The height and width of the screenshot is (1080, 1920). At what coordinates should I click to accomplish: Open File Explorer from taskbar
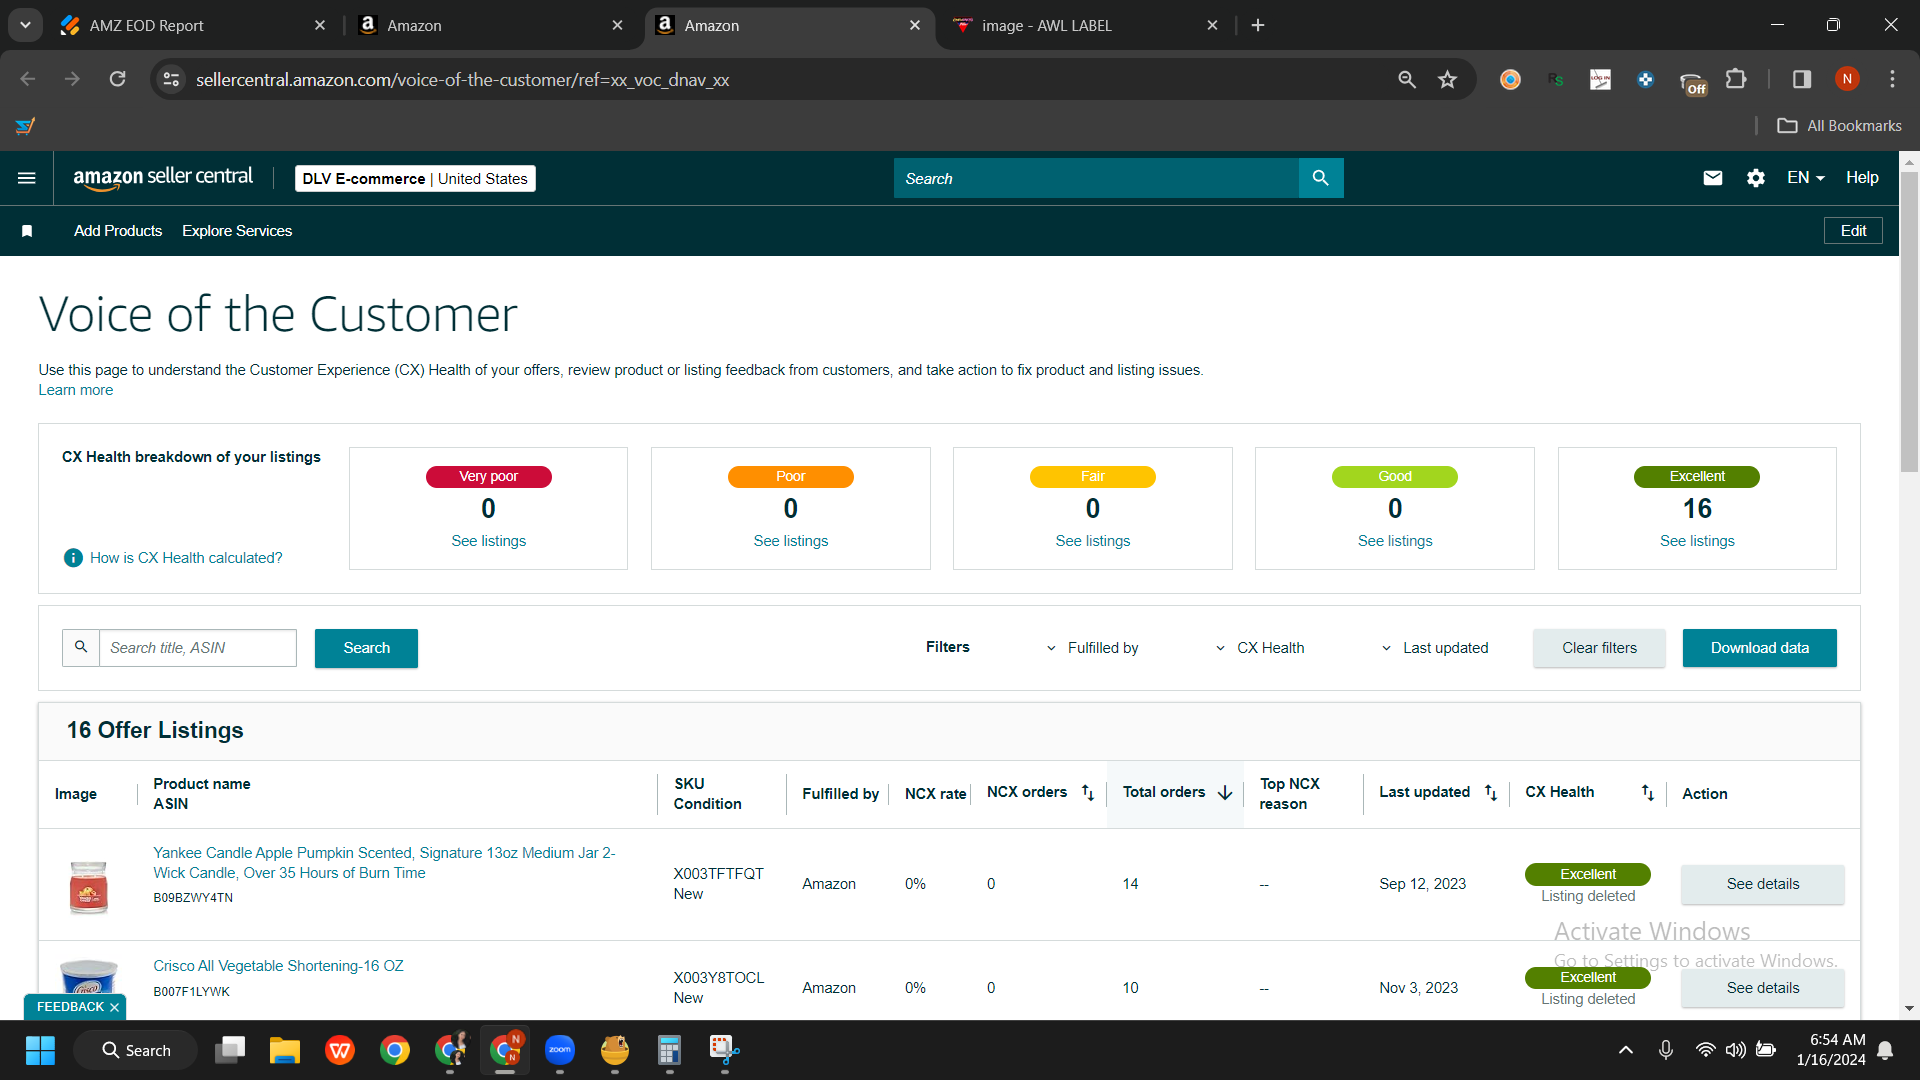pos(285,1050)
